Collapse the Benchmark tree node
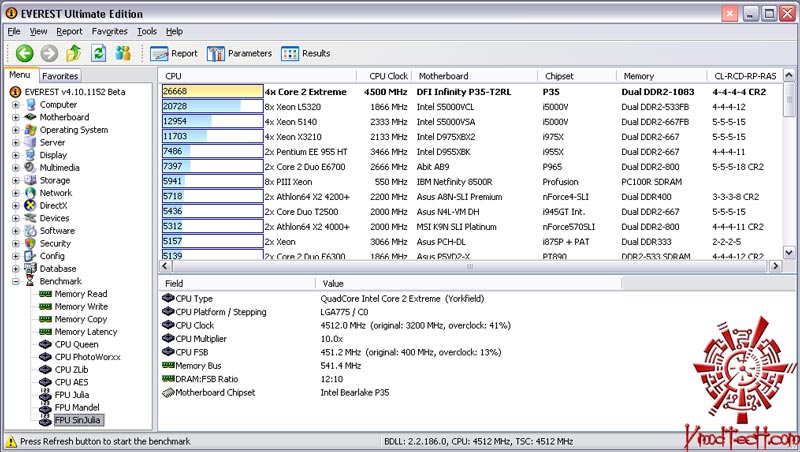Viewport: 800px width, 452px height. (16, 282)
